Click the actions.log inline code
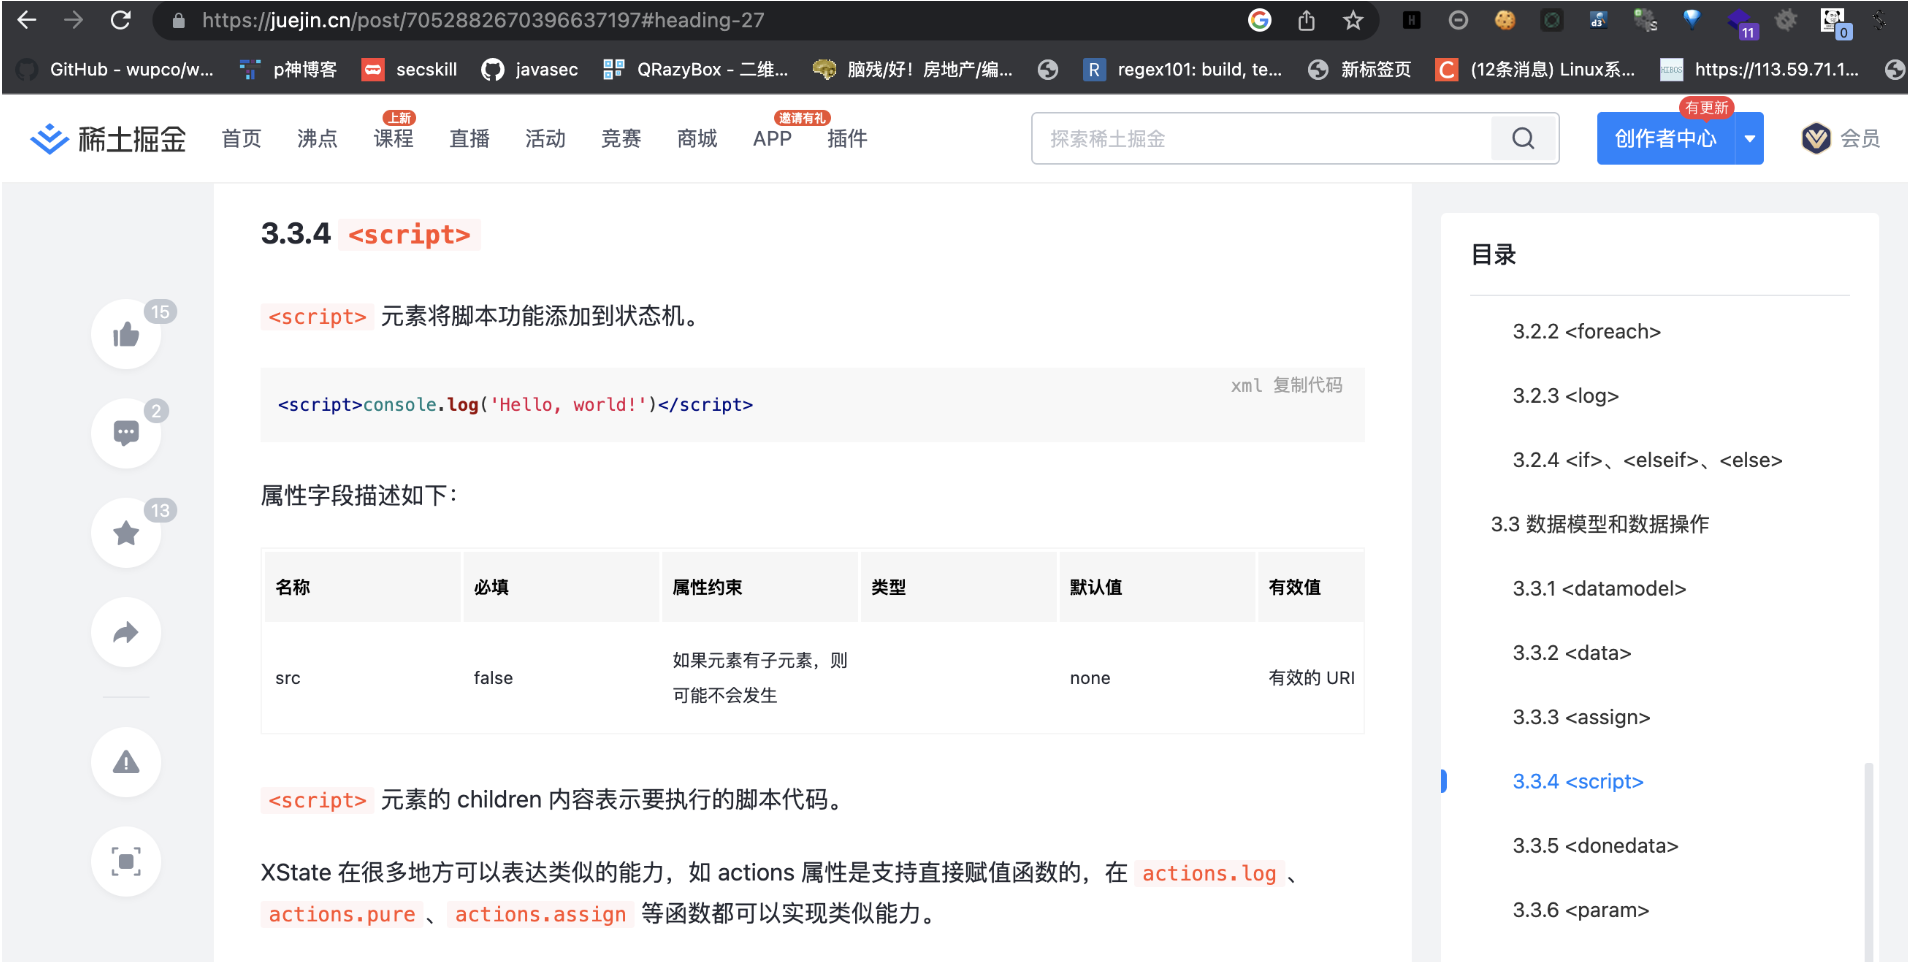This screenshot has height=962, width=1908. tap(1209, 873)
